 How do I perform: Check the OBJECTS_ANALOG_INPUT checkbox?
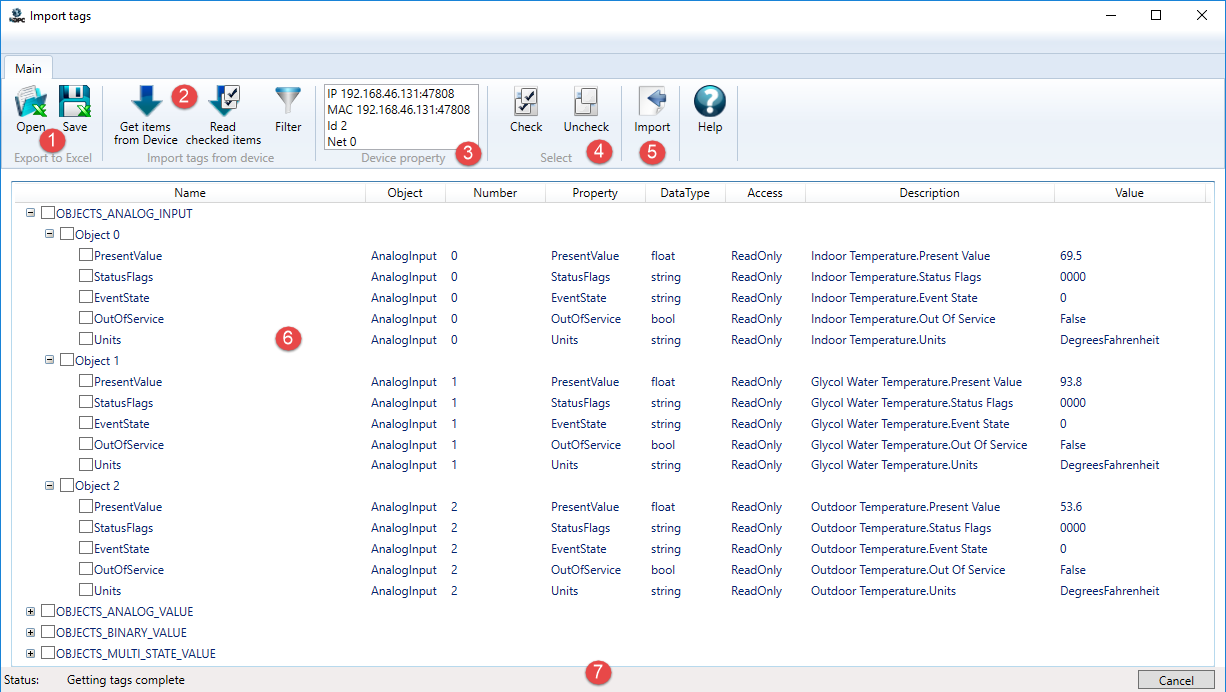click(x=48, y=214)
